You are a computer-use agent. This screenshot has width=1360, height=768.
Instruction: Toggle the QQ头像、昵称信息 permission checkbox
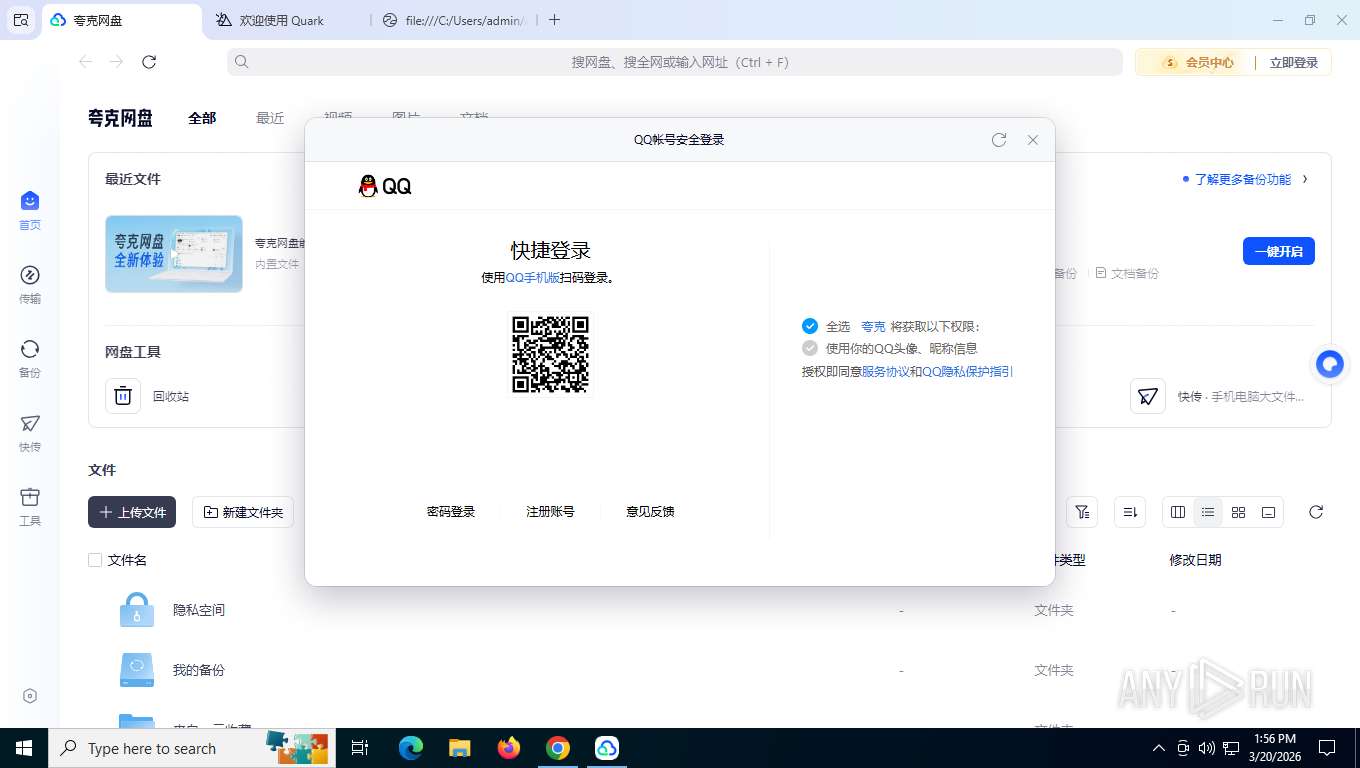click(810, 348)
